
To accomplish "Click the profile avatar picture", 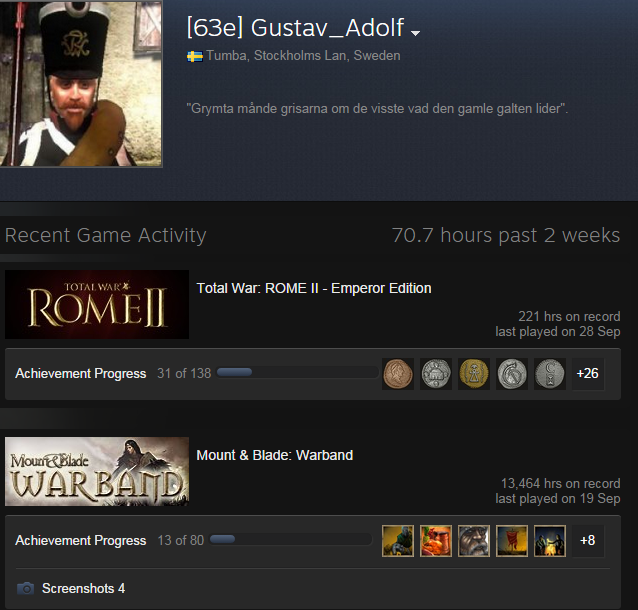I will point(81,83).
